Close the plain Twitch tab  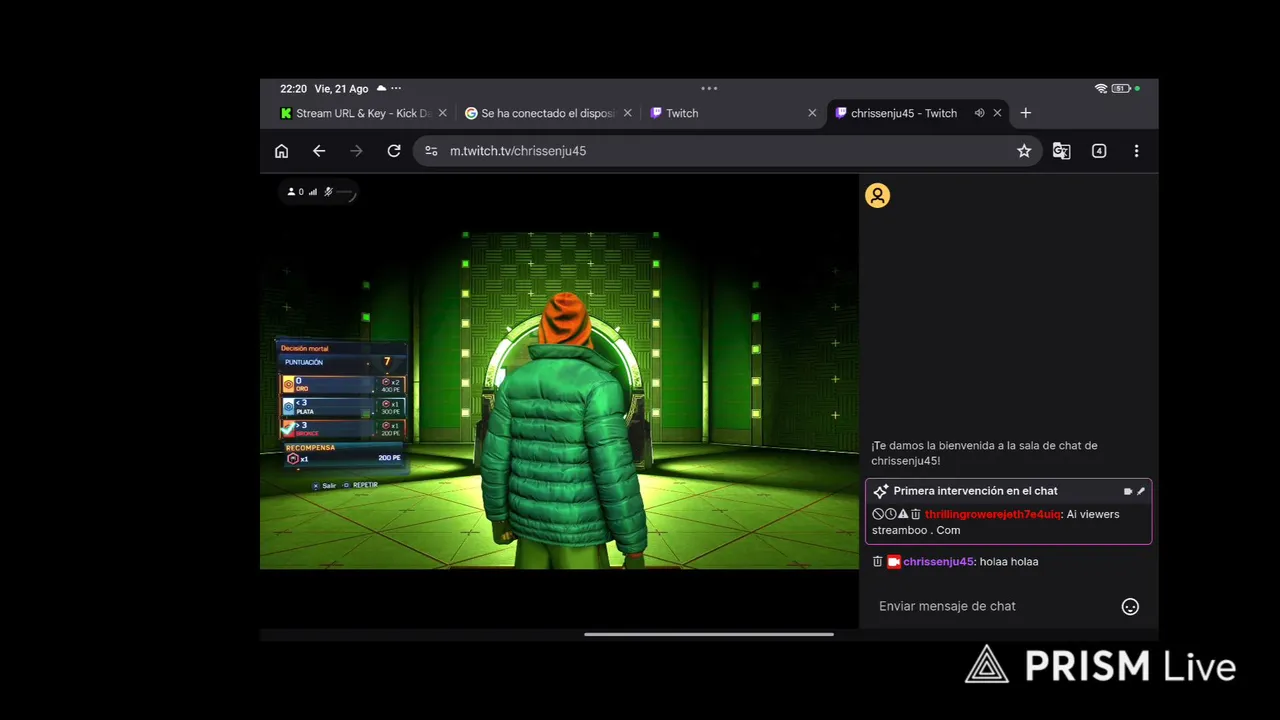(x=812, y=113)
